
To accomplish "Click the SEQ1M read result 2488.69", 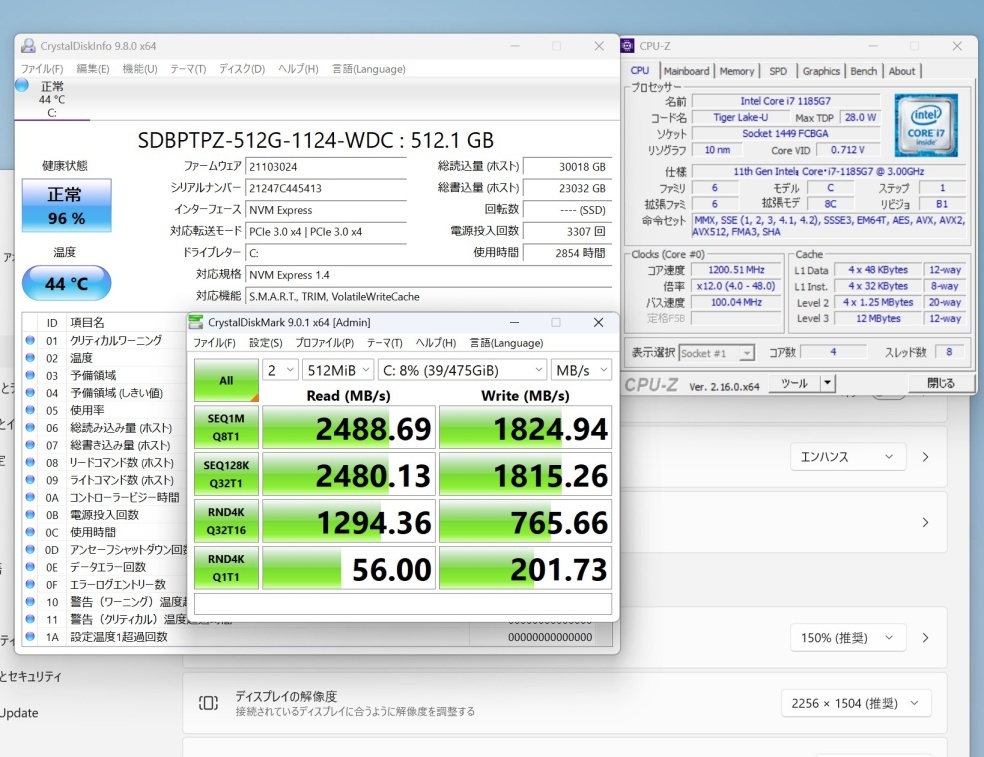I will coord(348,428).
